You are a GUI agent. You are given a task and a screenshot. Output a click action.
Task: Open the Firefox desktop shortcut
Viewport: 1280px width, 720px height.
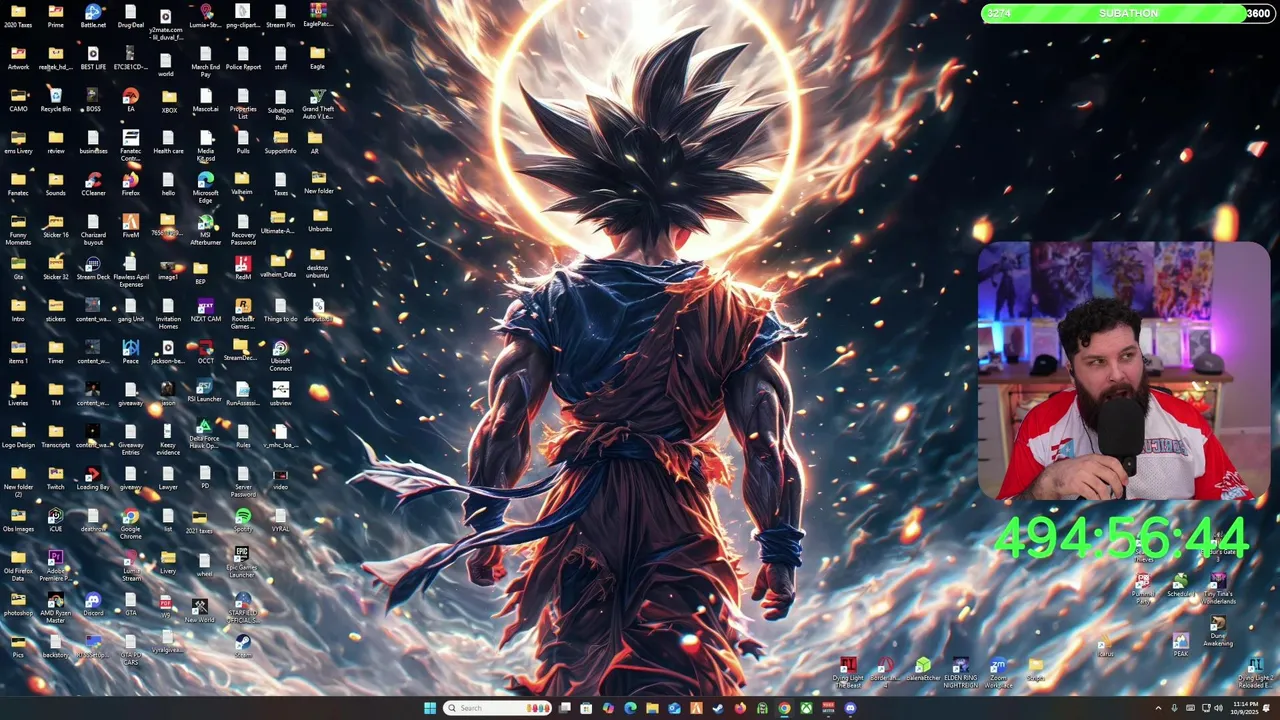pyautogui.click(x=131, y=184)
